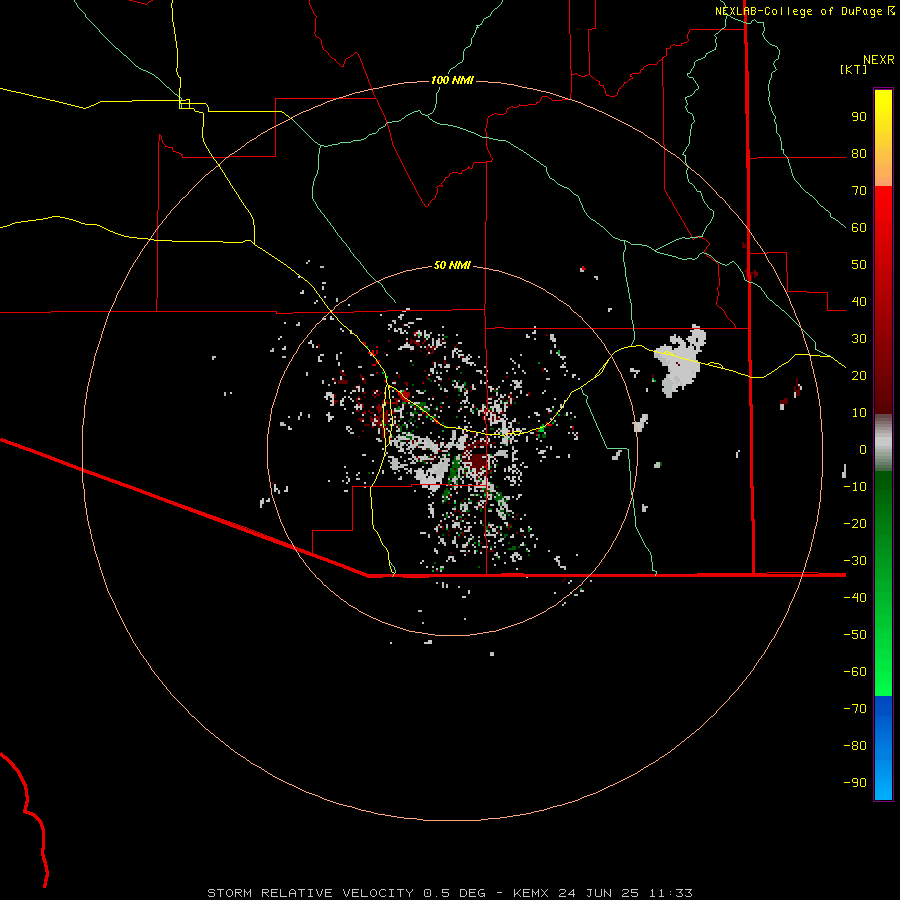Screen dimensions: 900x900
Task: Click the 100 NMI range ring label
Action: (452, 80)
